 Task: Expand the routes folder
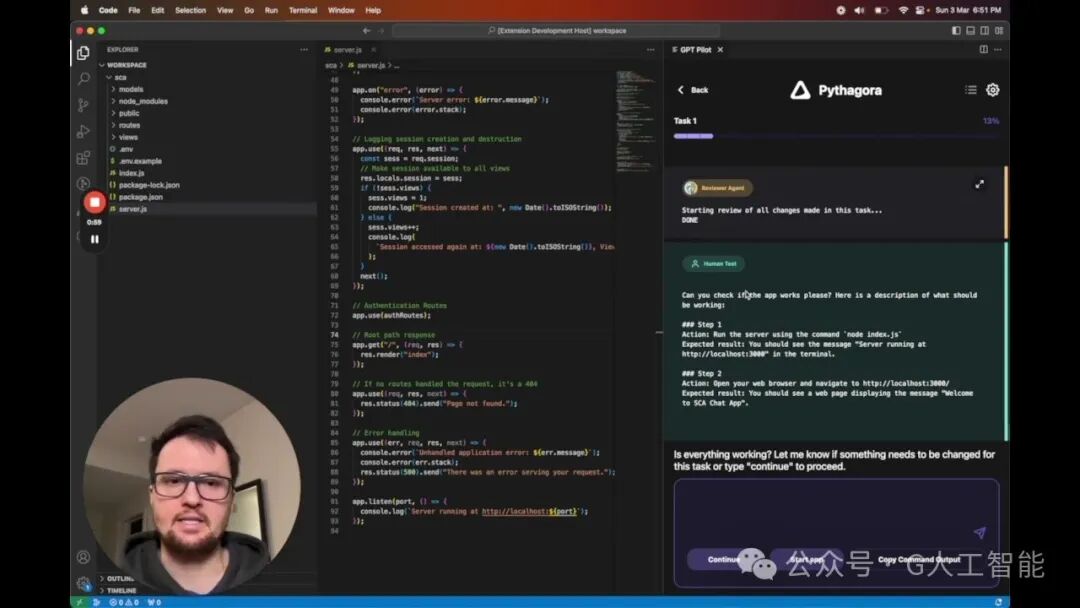click(x=129, y=125)
